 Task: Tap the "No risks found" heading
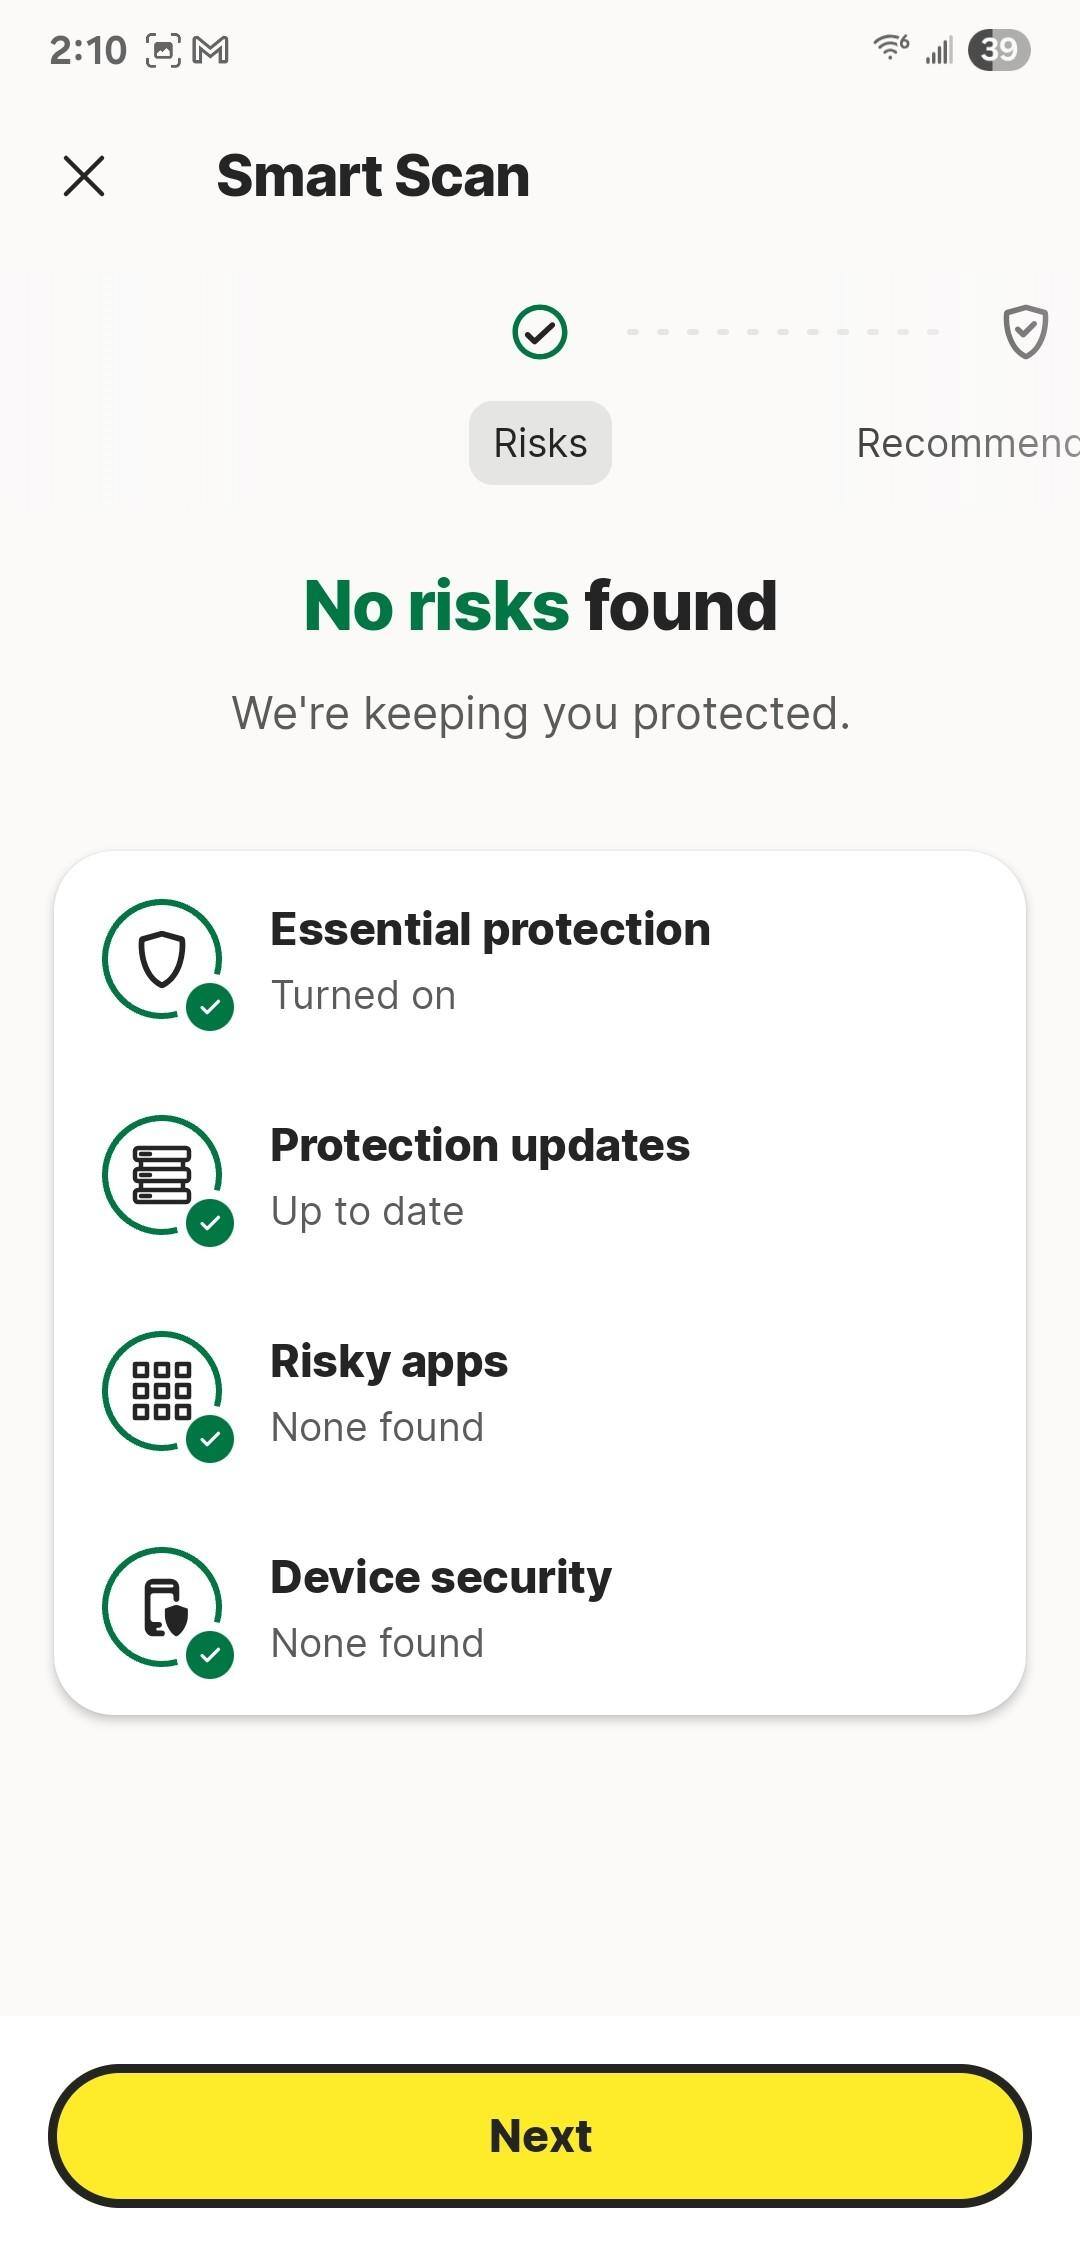tap(540, 606)
